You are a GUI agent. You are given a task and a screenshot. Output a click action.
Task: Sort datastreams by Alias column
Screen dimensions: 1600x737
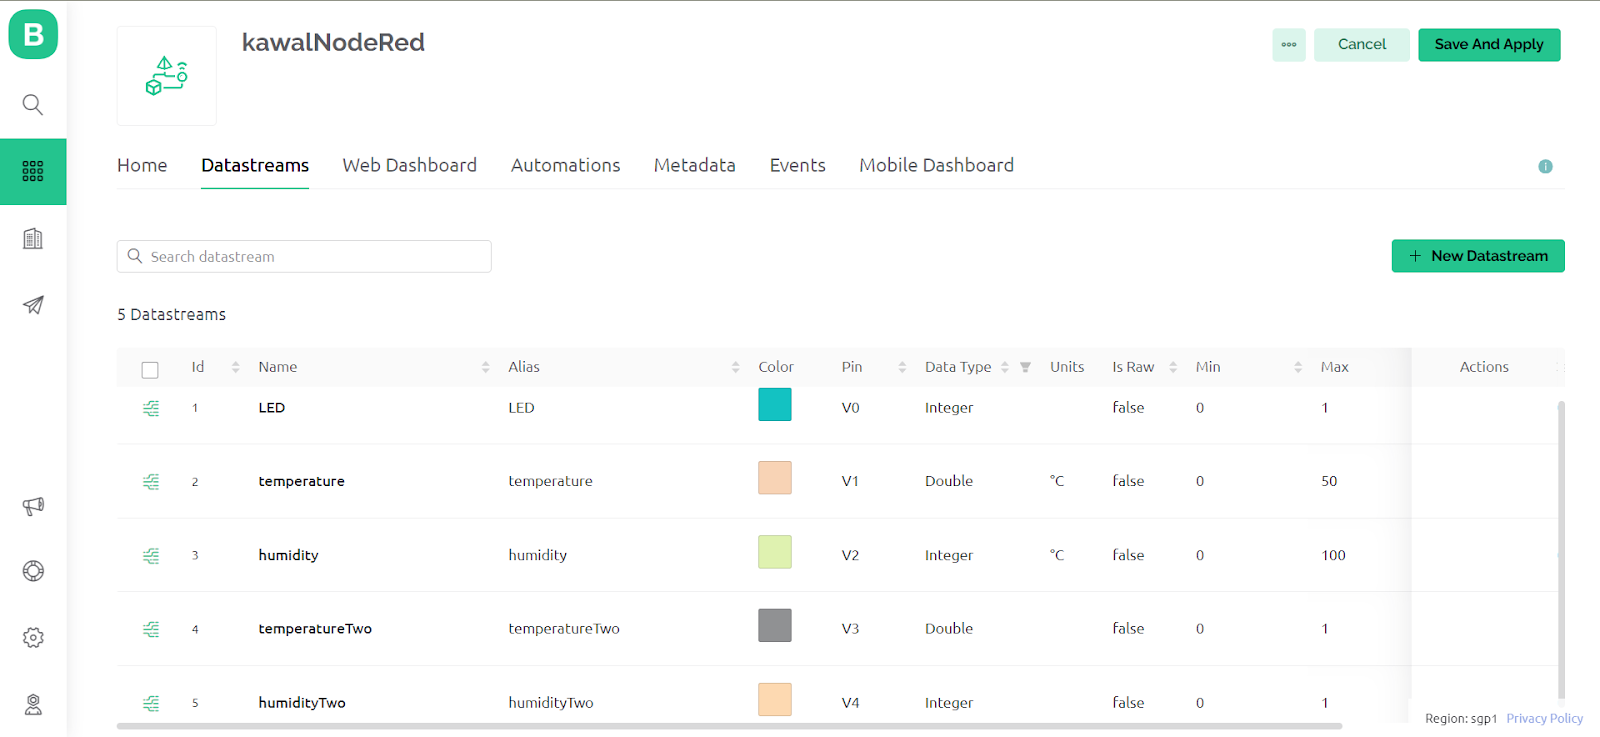pos(736,367)
